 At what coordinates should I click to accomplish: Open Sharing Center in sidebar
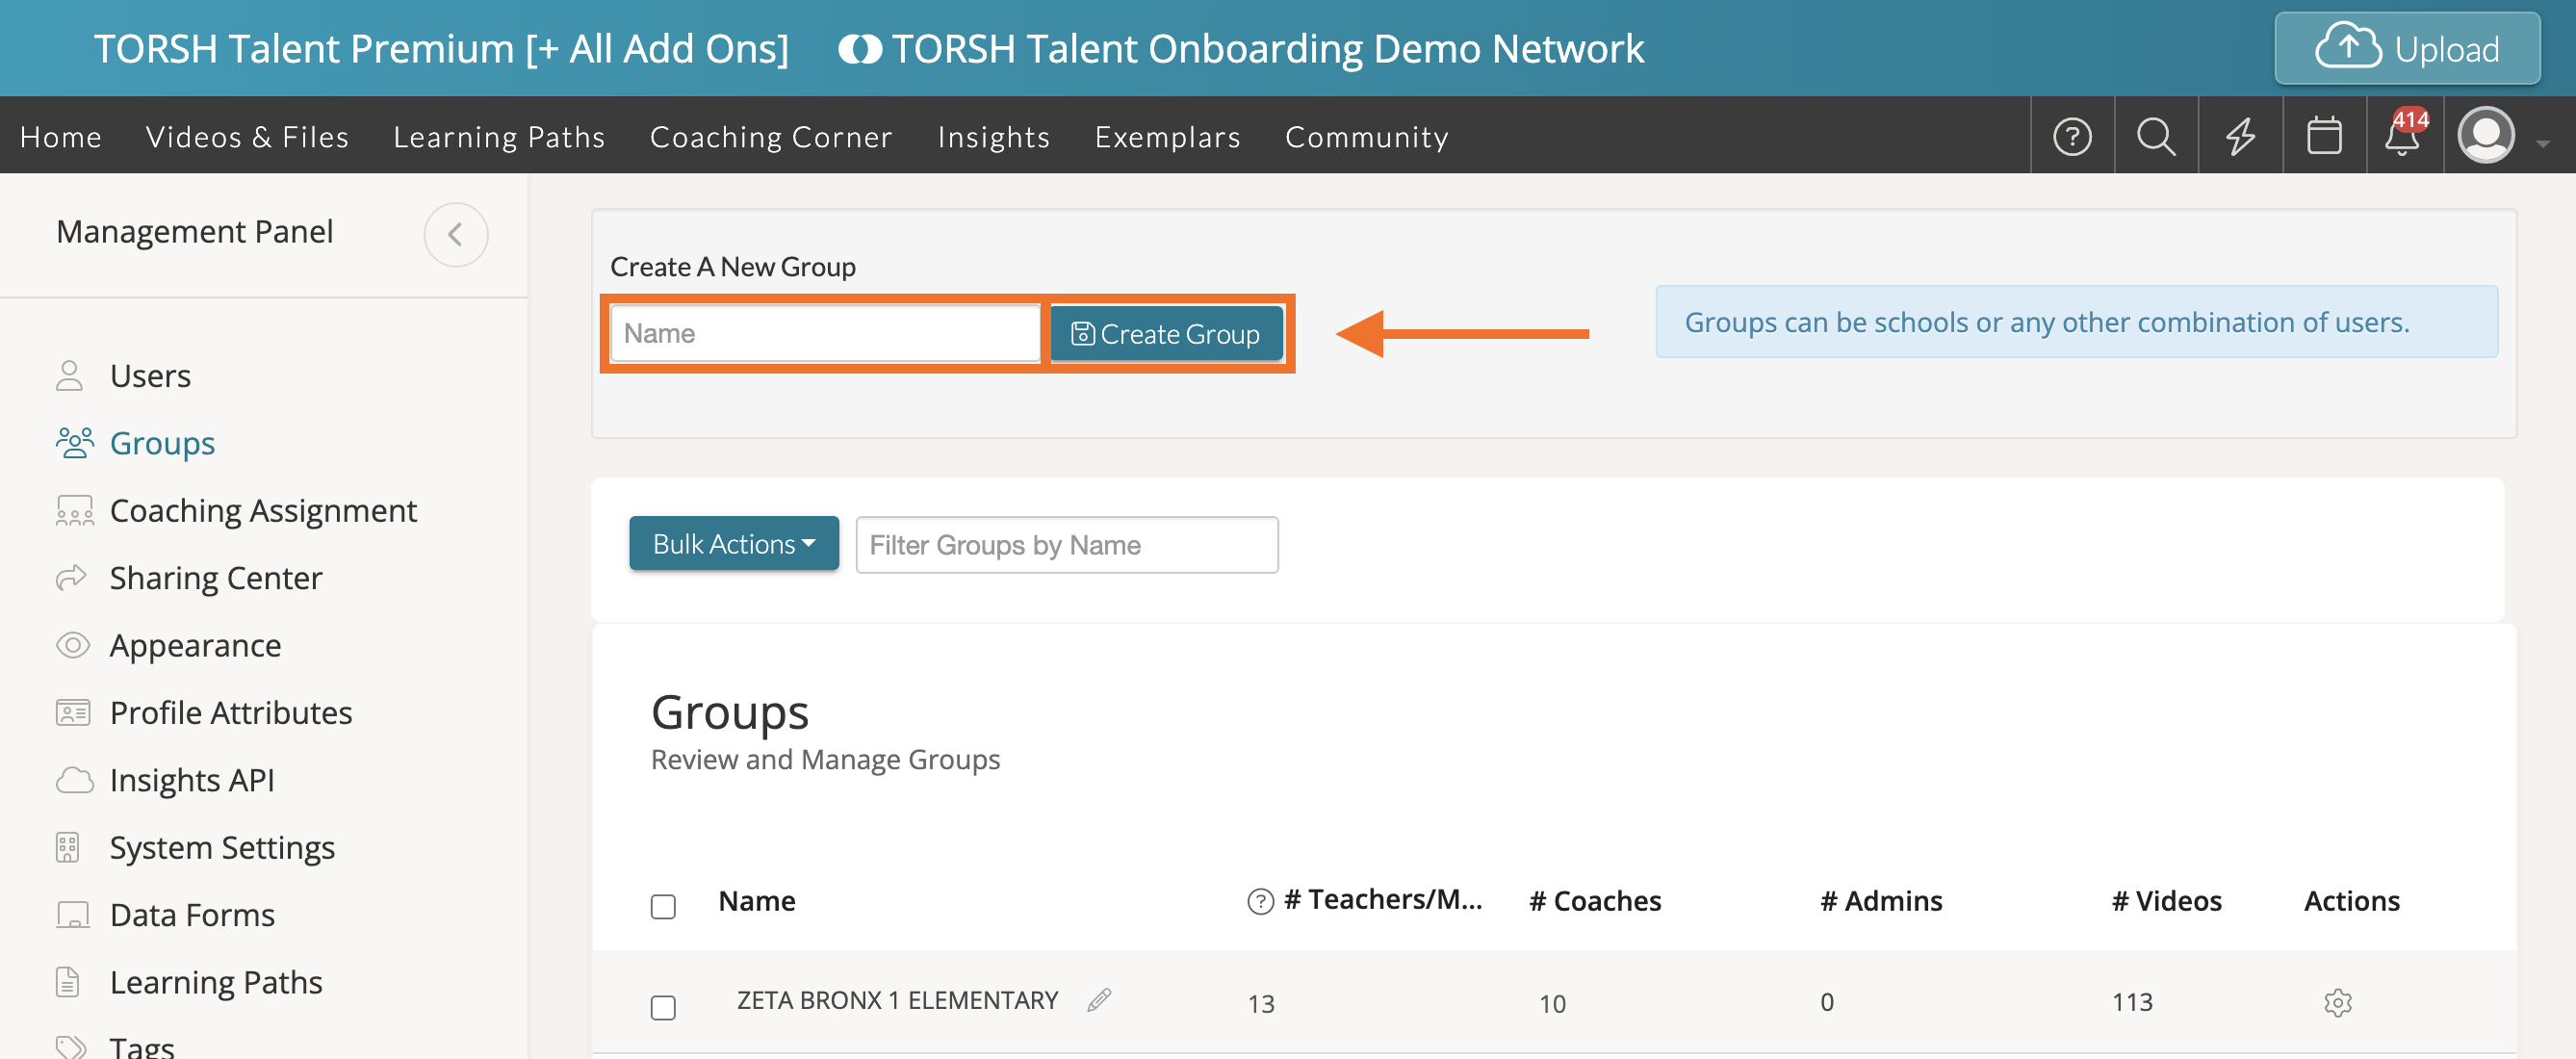pos(216,577)
